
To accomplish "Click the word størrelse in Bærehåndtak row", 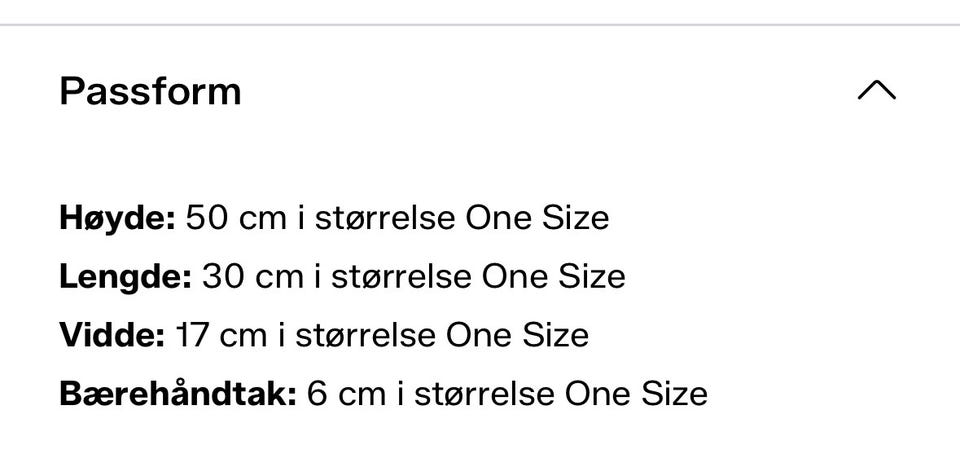I will click(x=484, y=393).
